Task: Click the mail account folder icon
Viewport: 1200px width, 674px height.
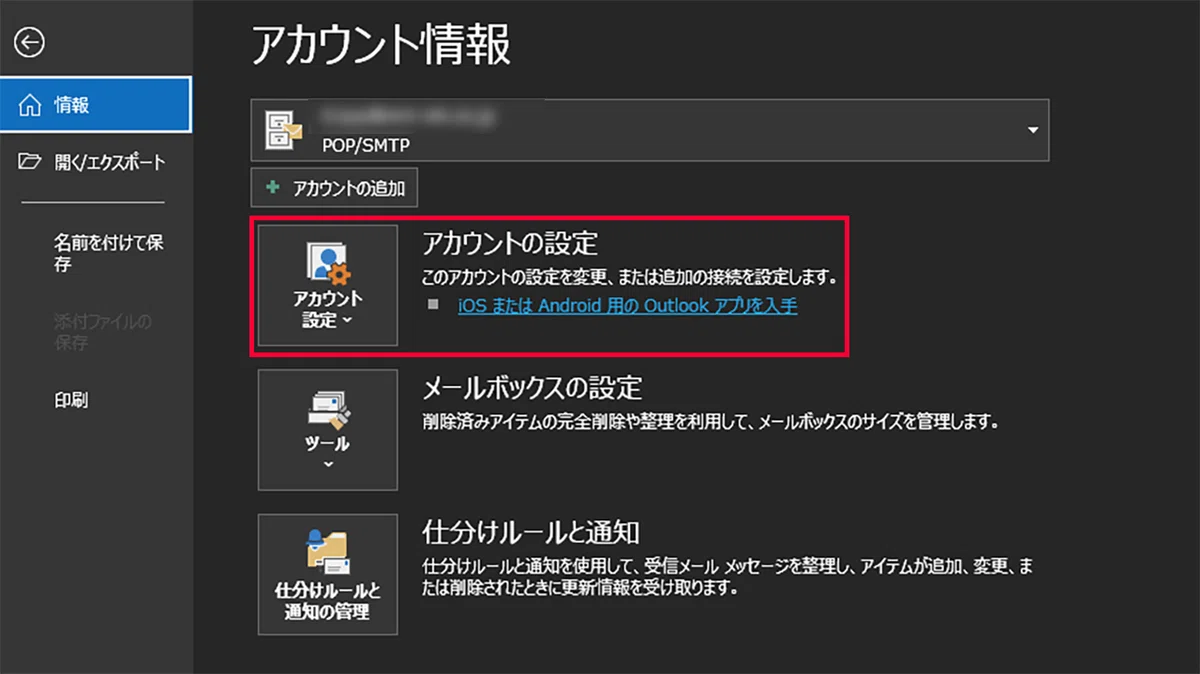Action: click(x=283, y=130)
